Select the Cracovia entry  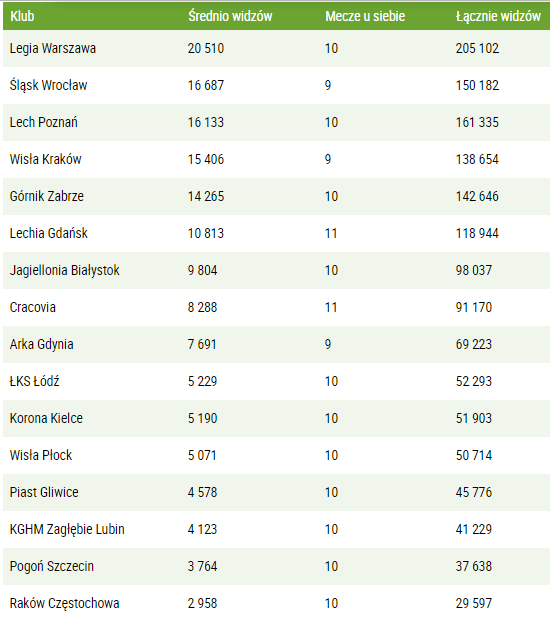pos(33,307)
